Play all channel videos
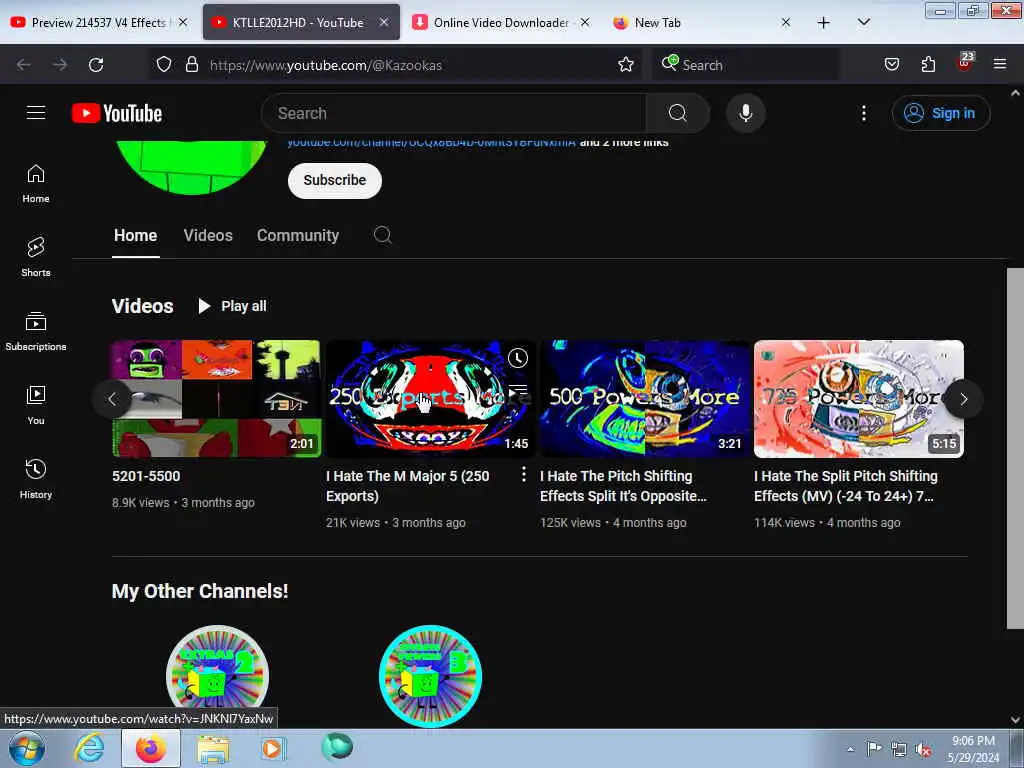The width and height of the screenshot is (1024, 768). pyautogui.click(x=232, y=306)
